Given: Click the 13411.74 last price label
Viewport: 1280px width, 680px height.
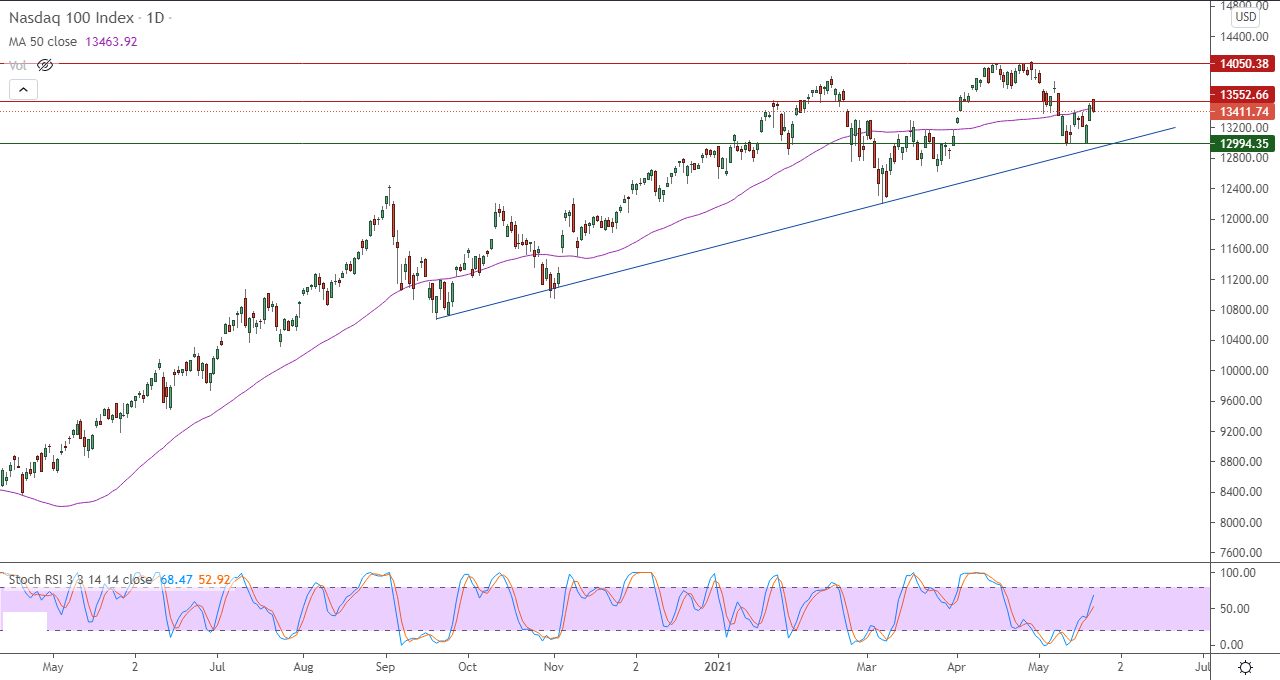Looking at the screenshot, I should pos(1243,112).
